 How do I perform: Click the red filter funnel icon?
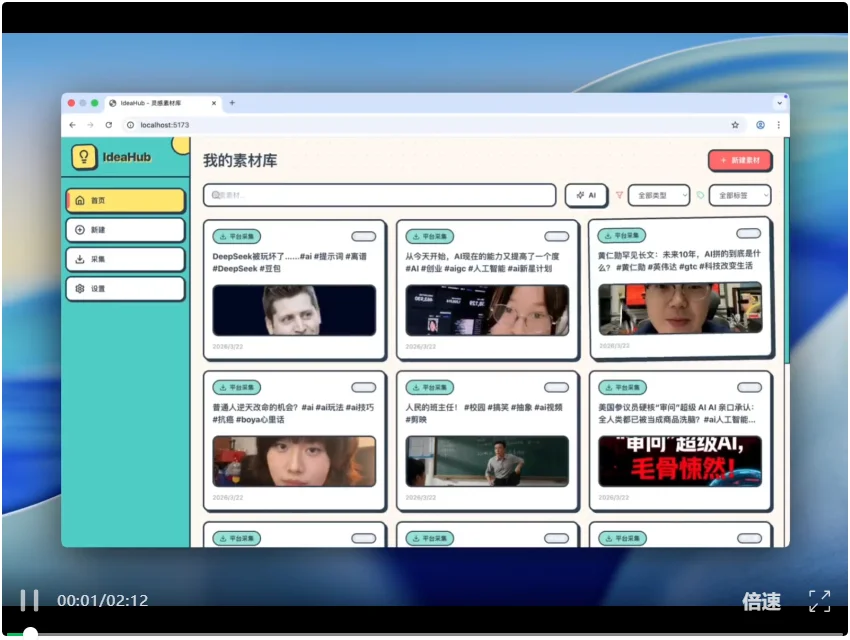619,195
